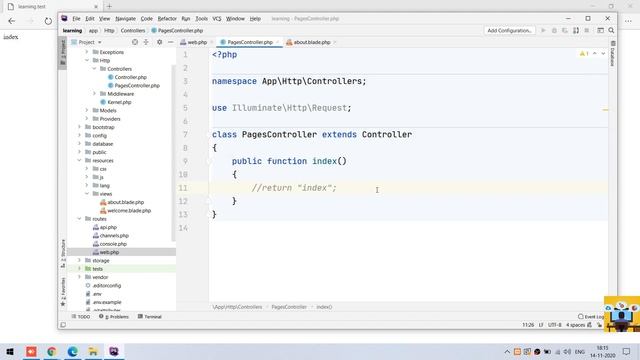640x360 pixels.
Task: Expand the Exceptions folder
Action: (87, 52)
